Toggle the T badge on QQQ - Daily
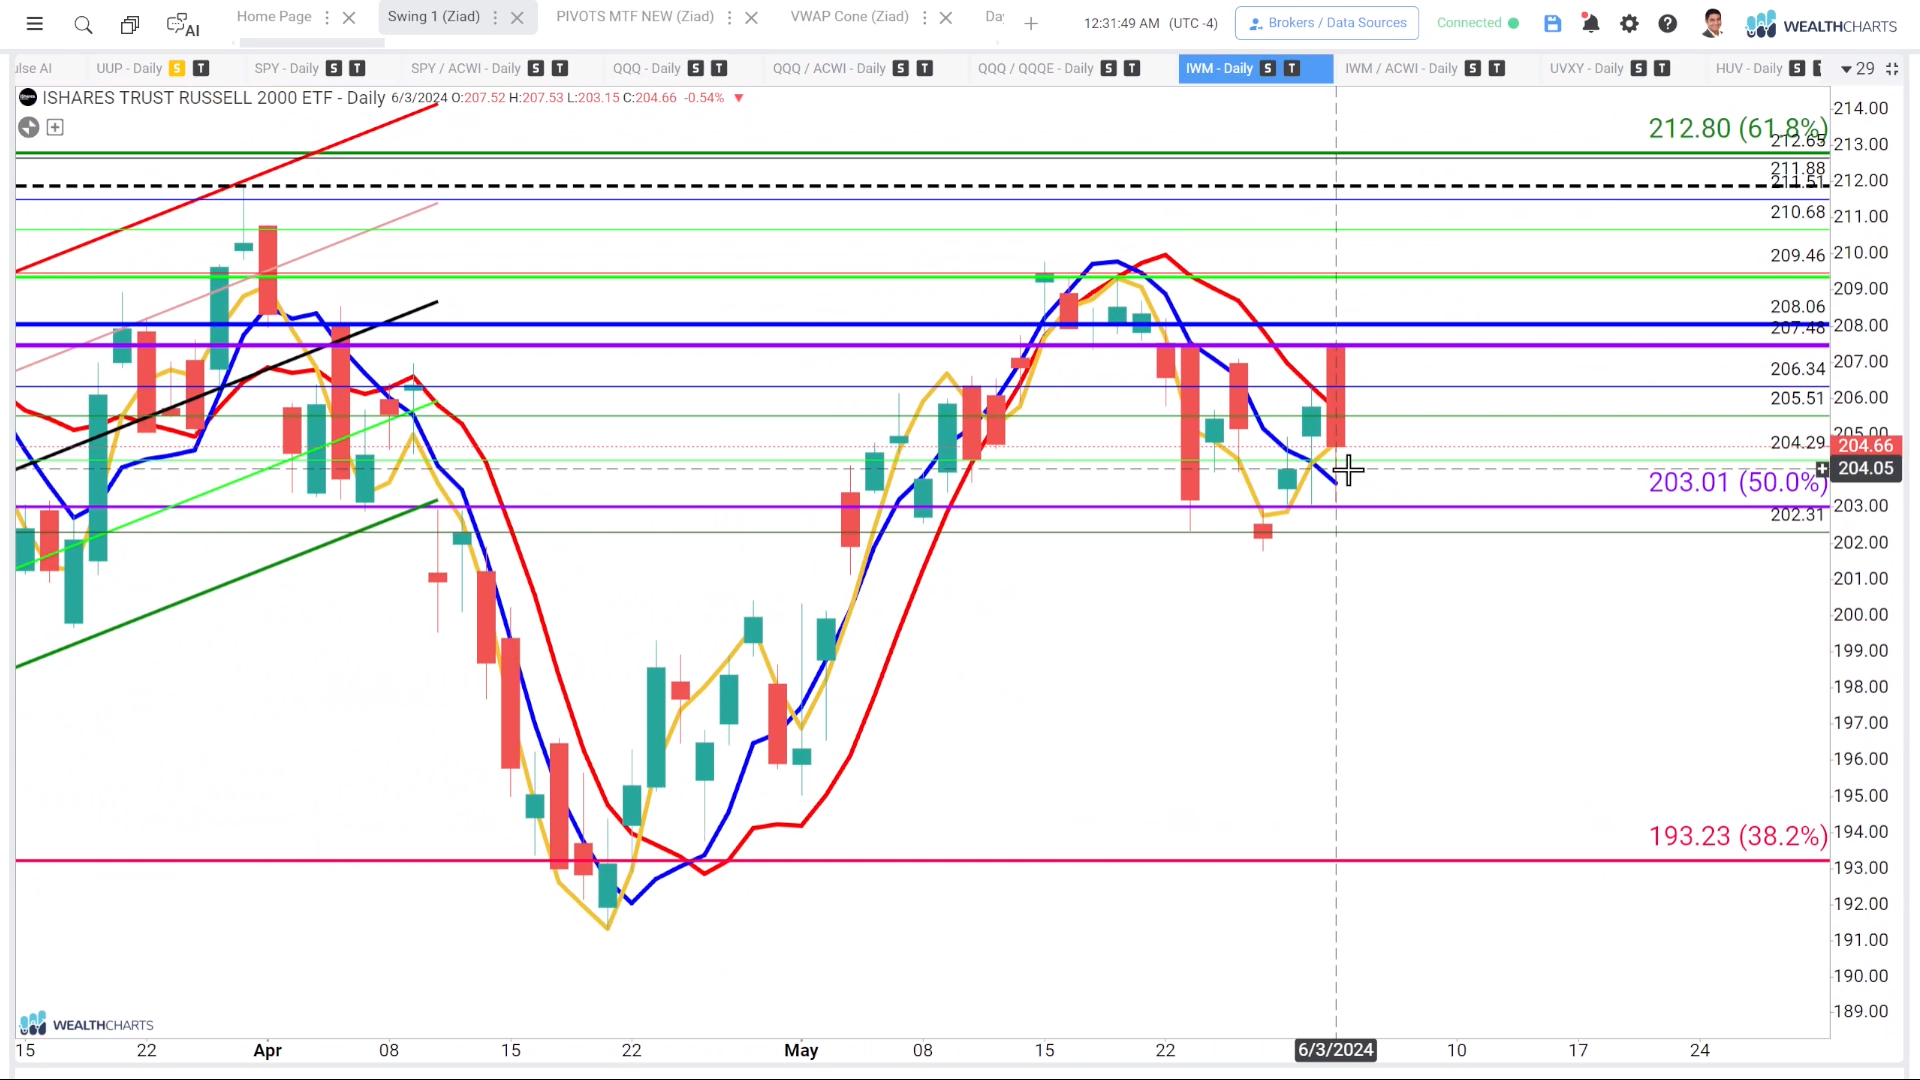The height and width of the screenshot is (1080, 1920). click(x=719, y=68)
